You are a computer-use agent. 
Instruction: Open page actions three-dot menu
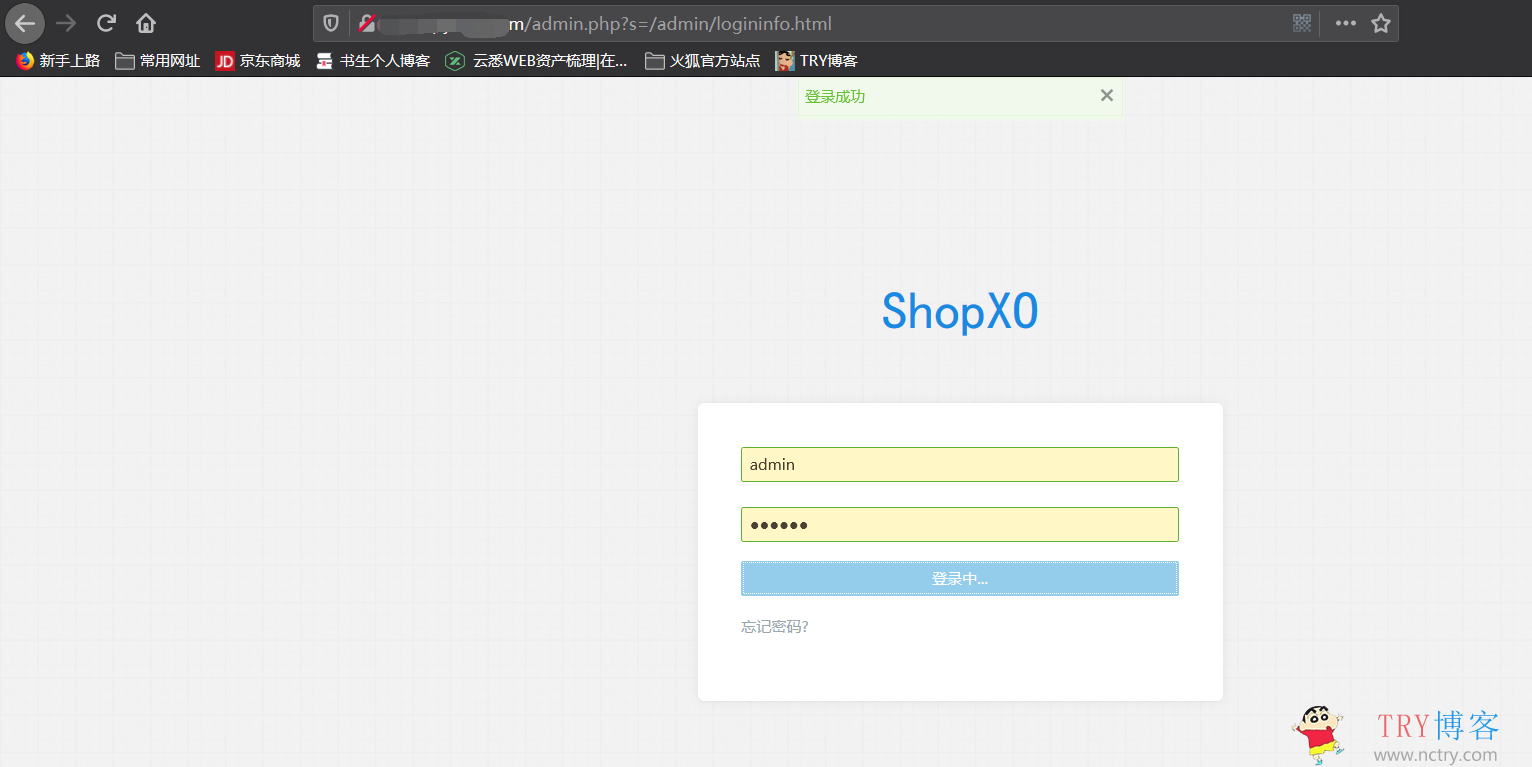click(x=1346, y=23)
